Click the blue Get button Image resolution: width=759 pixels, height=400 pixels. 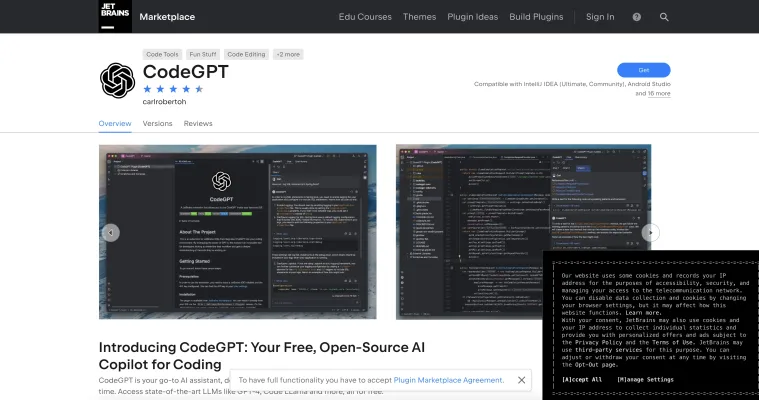(x=643, y=70)
